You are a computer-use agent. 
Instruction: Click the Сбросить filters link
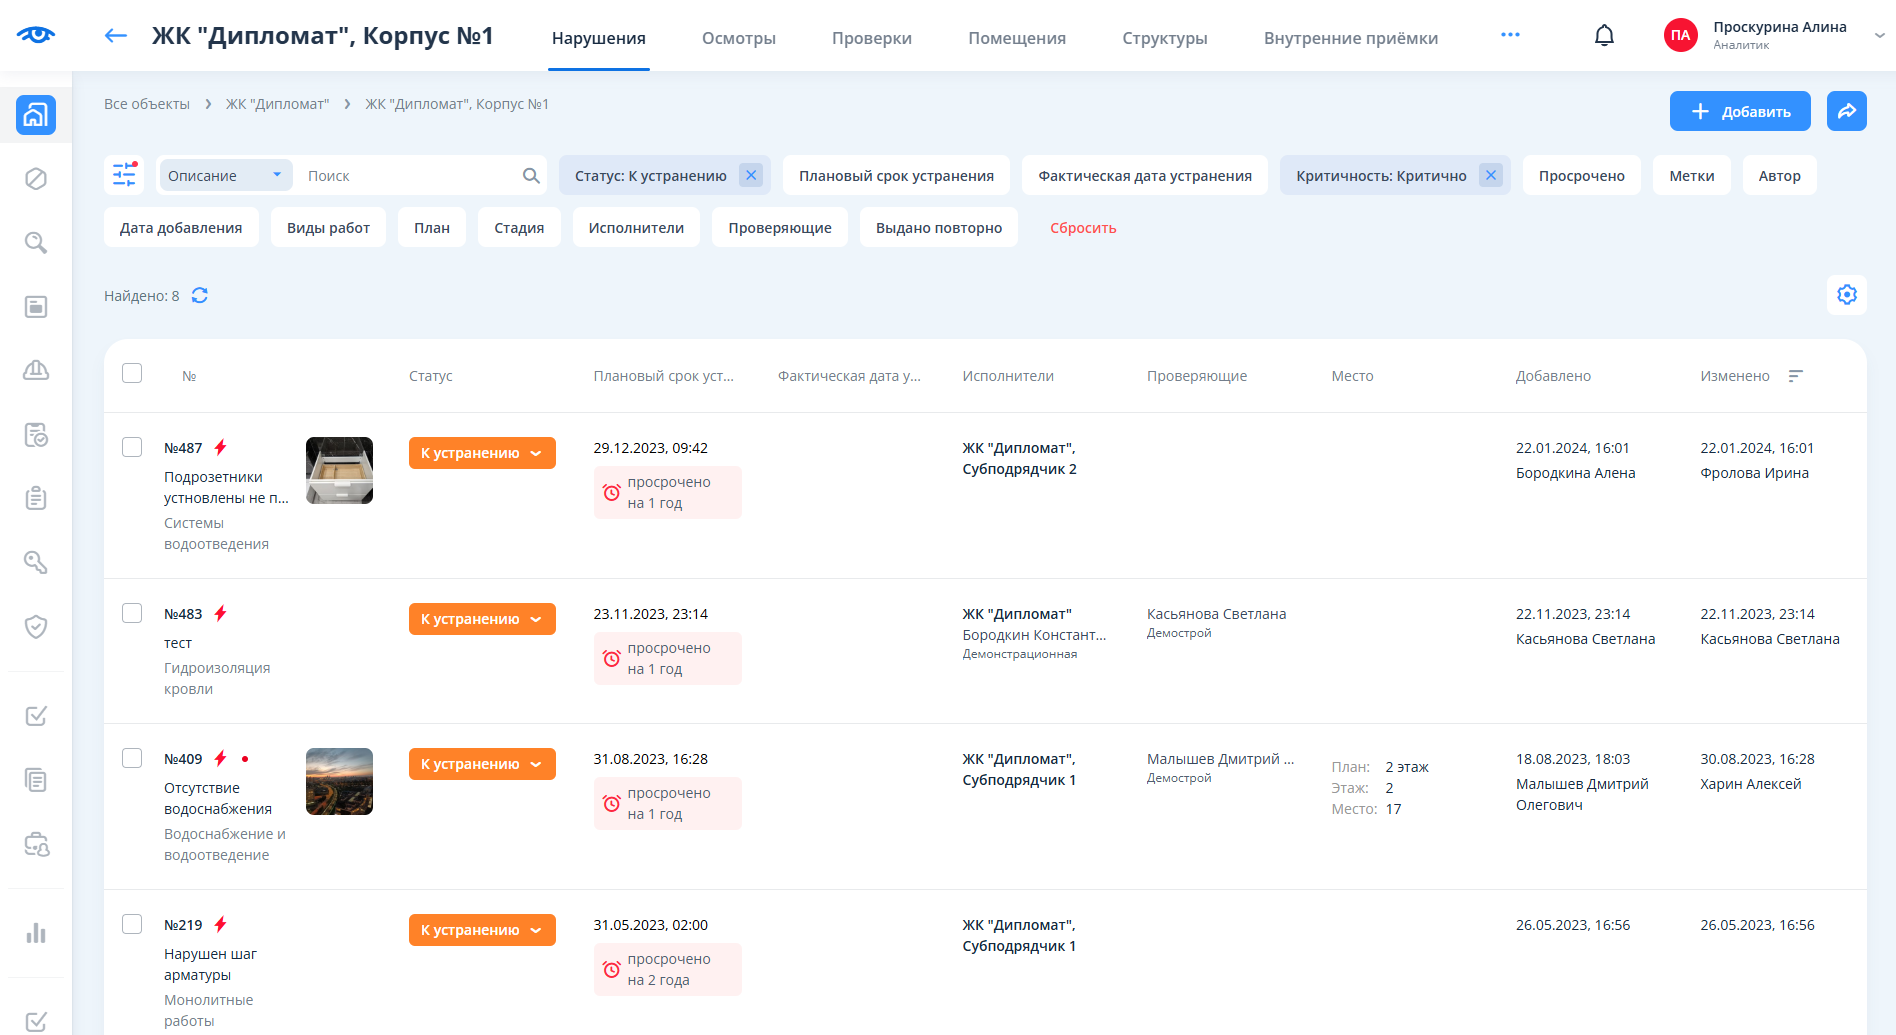[1083, 228]
